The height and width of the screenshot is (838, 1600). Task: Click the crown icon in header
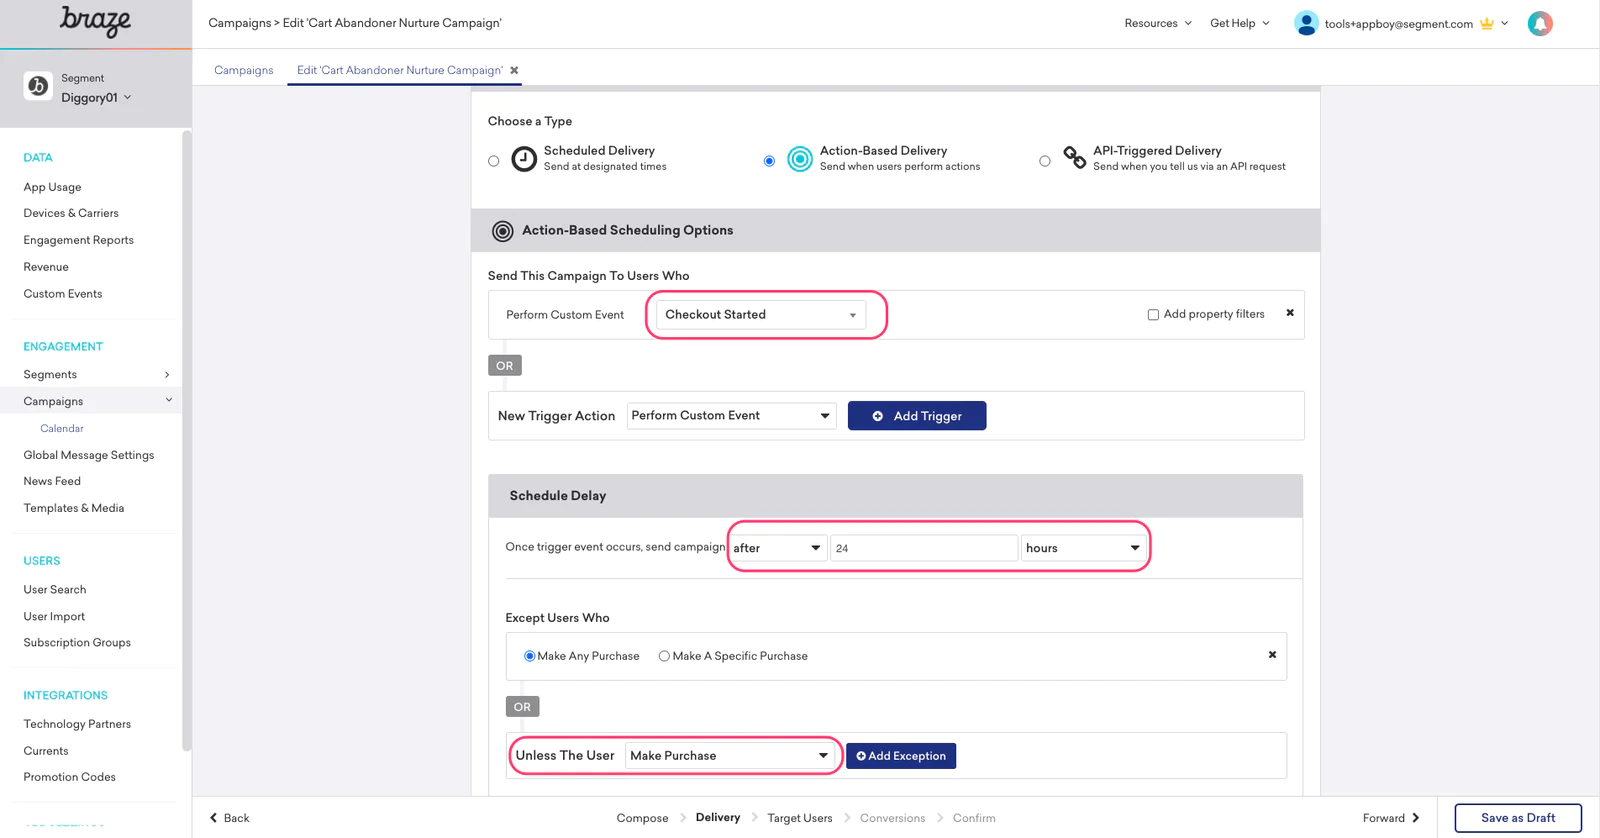(1487, 23)
